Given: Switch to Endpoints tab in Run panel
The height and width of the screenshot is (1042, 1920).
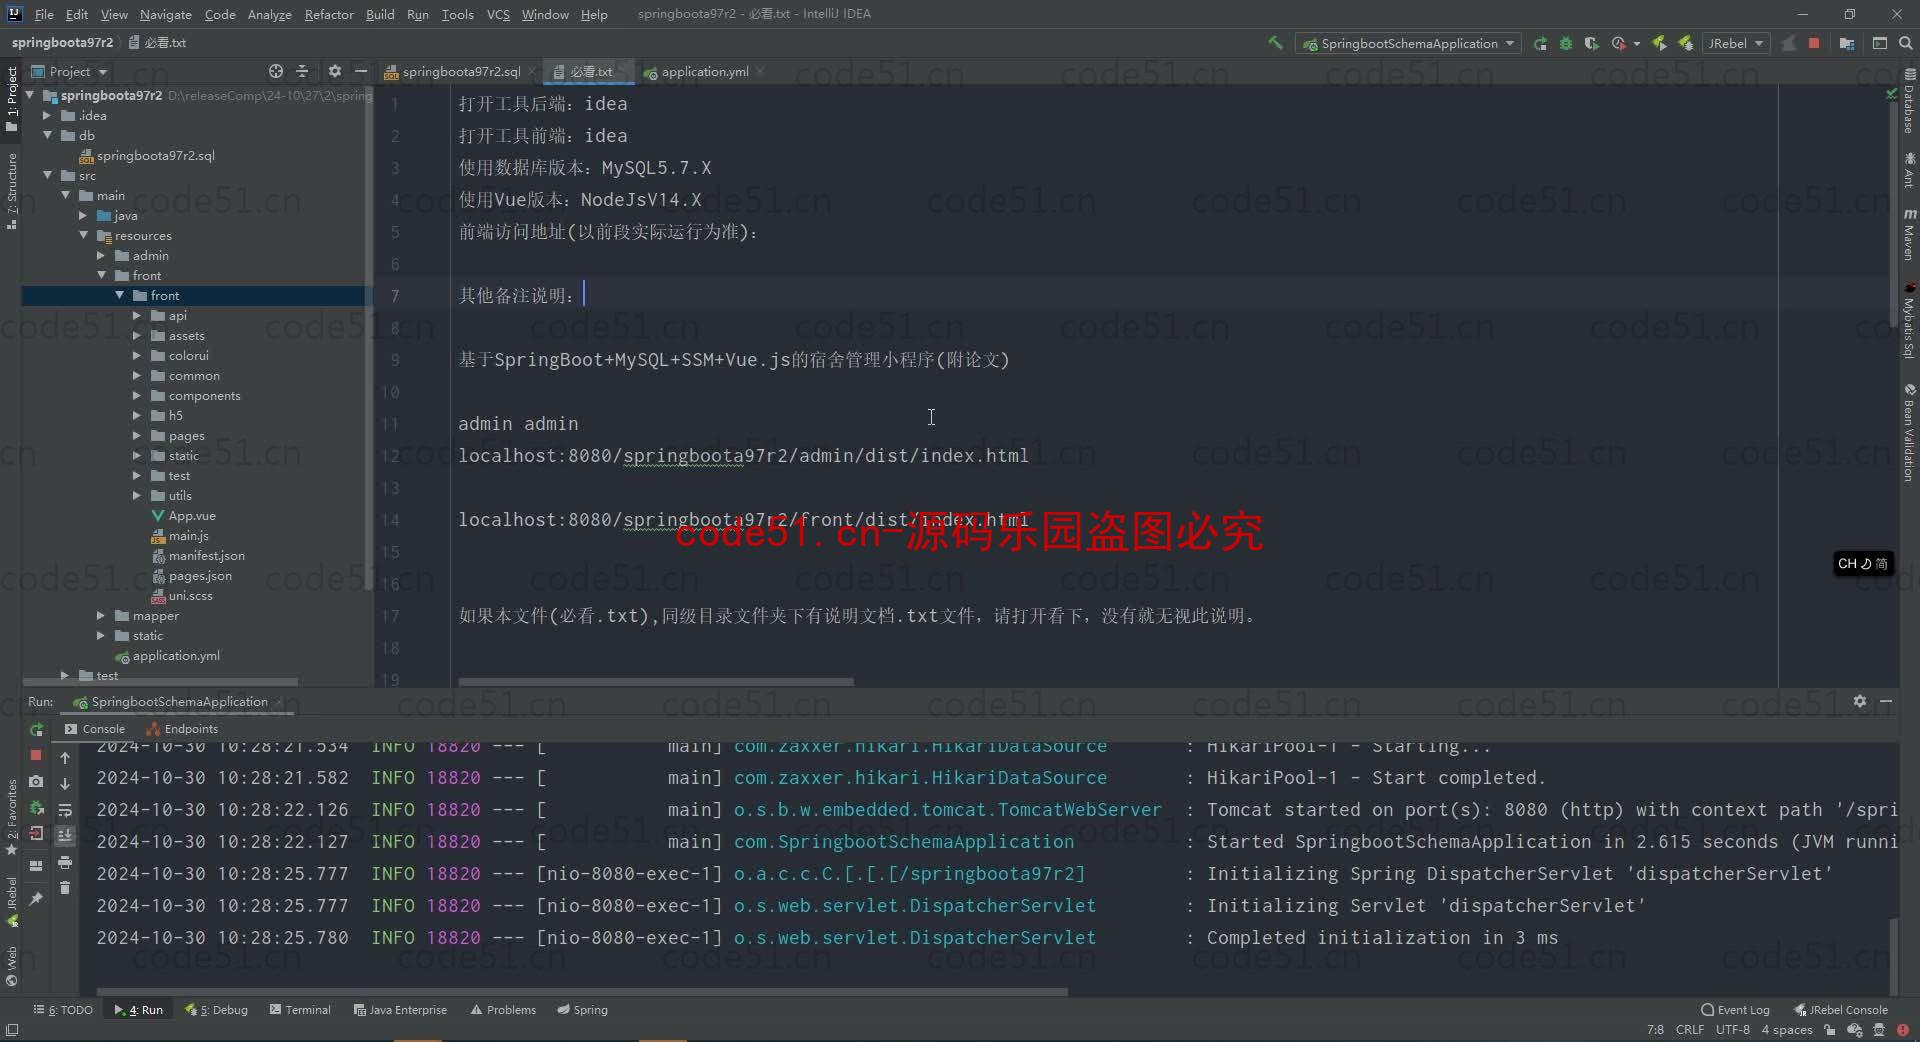Looking at the screenshot, I should (x=182, y=729).
